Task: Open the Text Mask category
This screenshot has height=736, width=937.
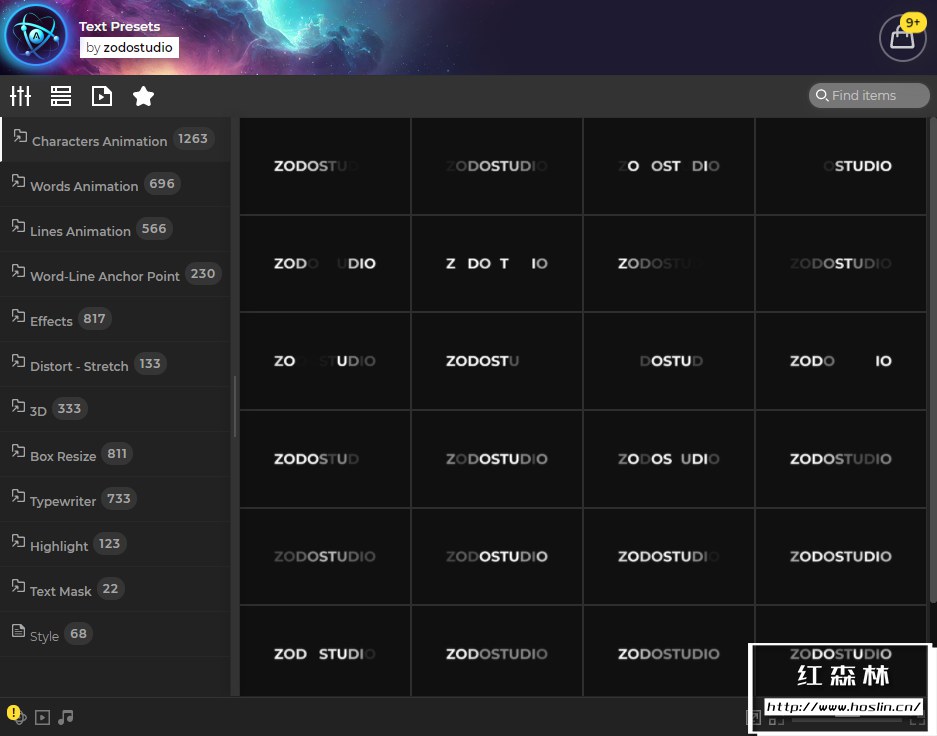Action: point(115,590)
